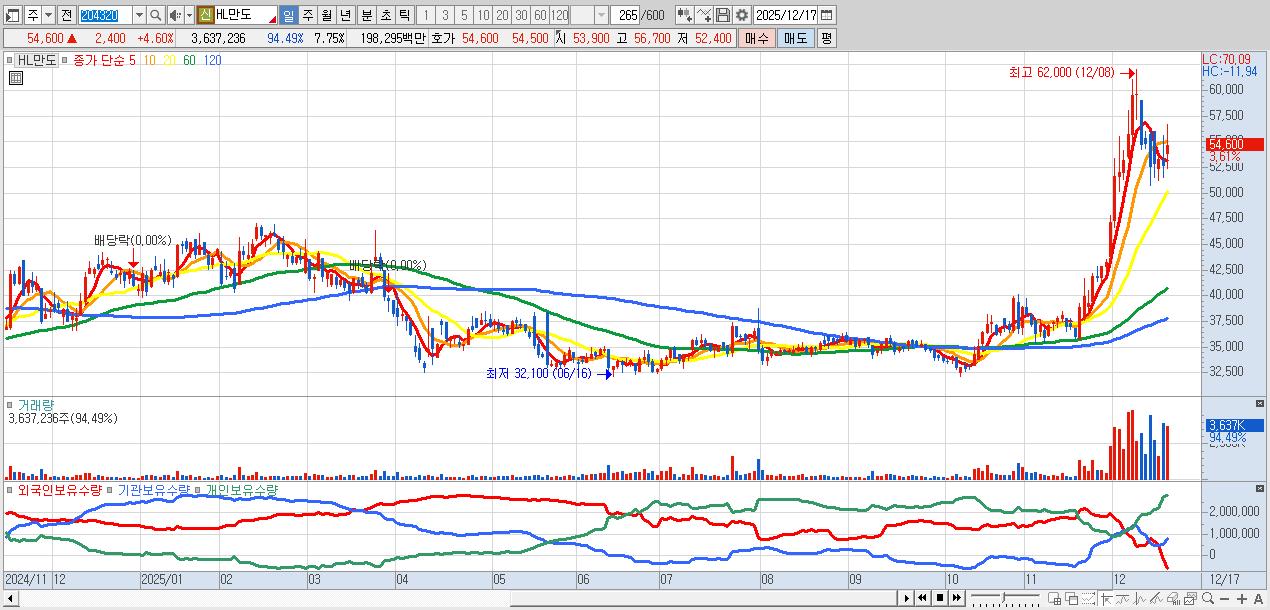Expand the stock code history dropdown
Image resolution: width=1270 pixels, height=610 pixels.
pyautogui.click(x=139, y=15)
